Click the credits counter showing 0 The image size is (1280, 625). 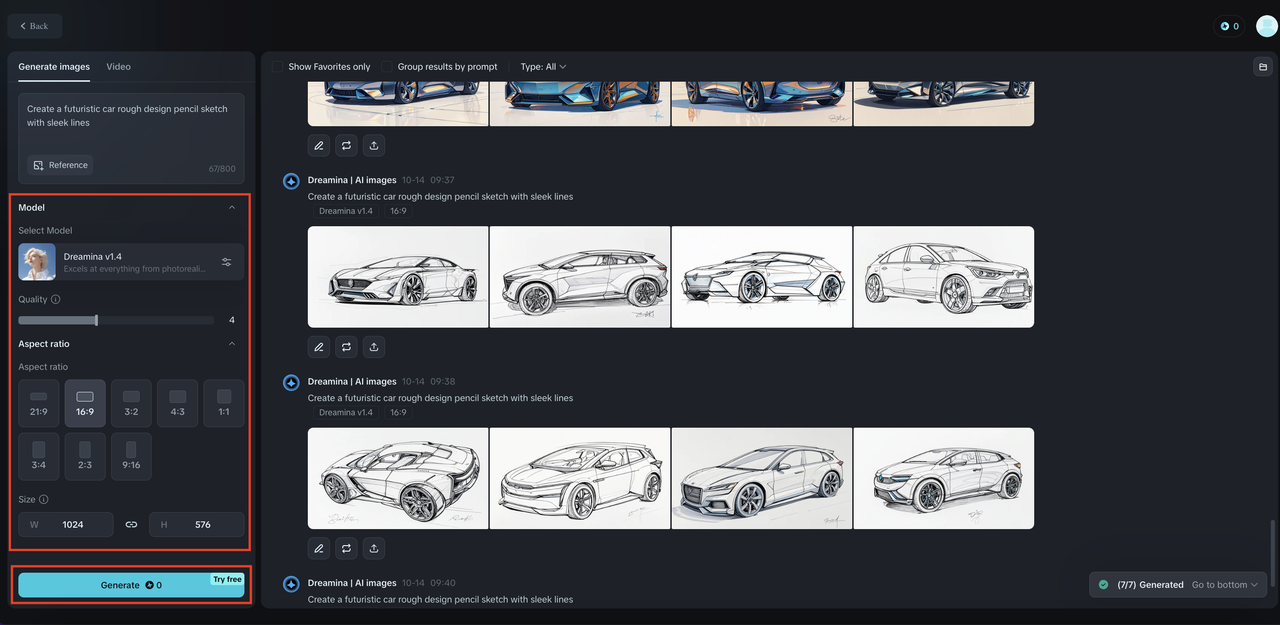tap(1230, 26)
